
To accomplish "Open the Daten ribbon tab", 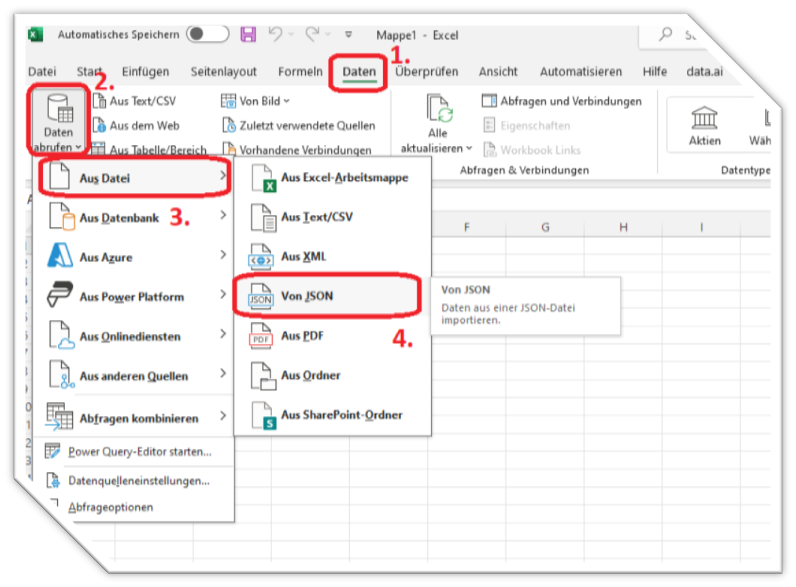I will pos(359,72).
